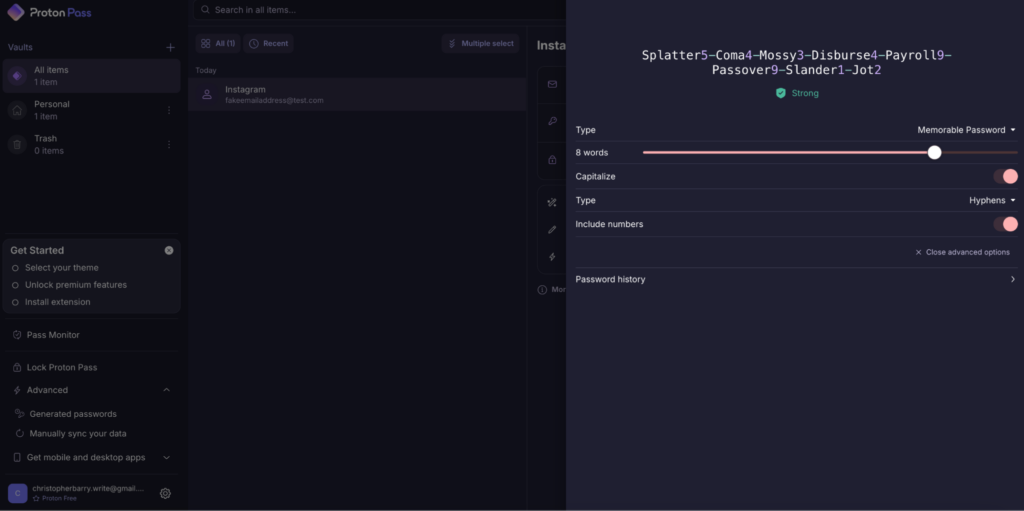The height and width of the screenshot is (511, 1024).
Task: Click the info icon beside More
Action: (x=542, y=289)
